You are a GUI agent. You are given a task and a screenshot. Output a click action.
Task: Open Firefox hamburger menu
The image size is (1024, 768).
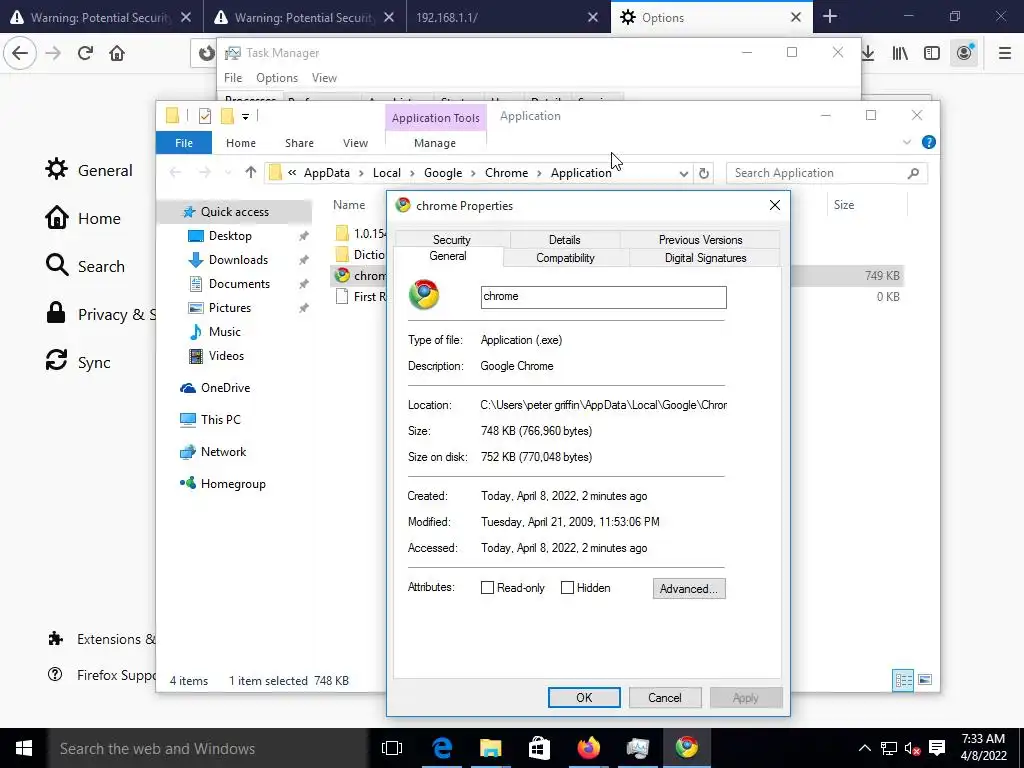(1005, 53)
